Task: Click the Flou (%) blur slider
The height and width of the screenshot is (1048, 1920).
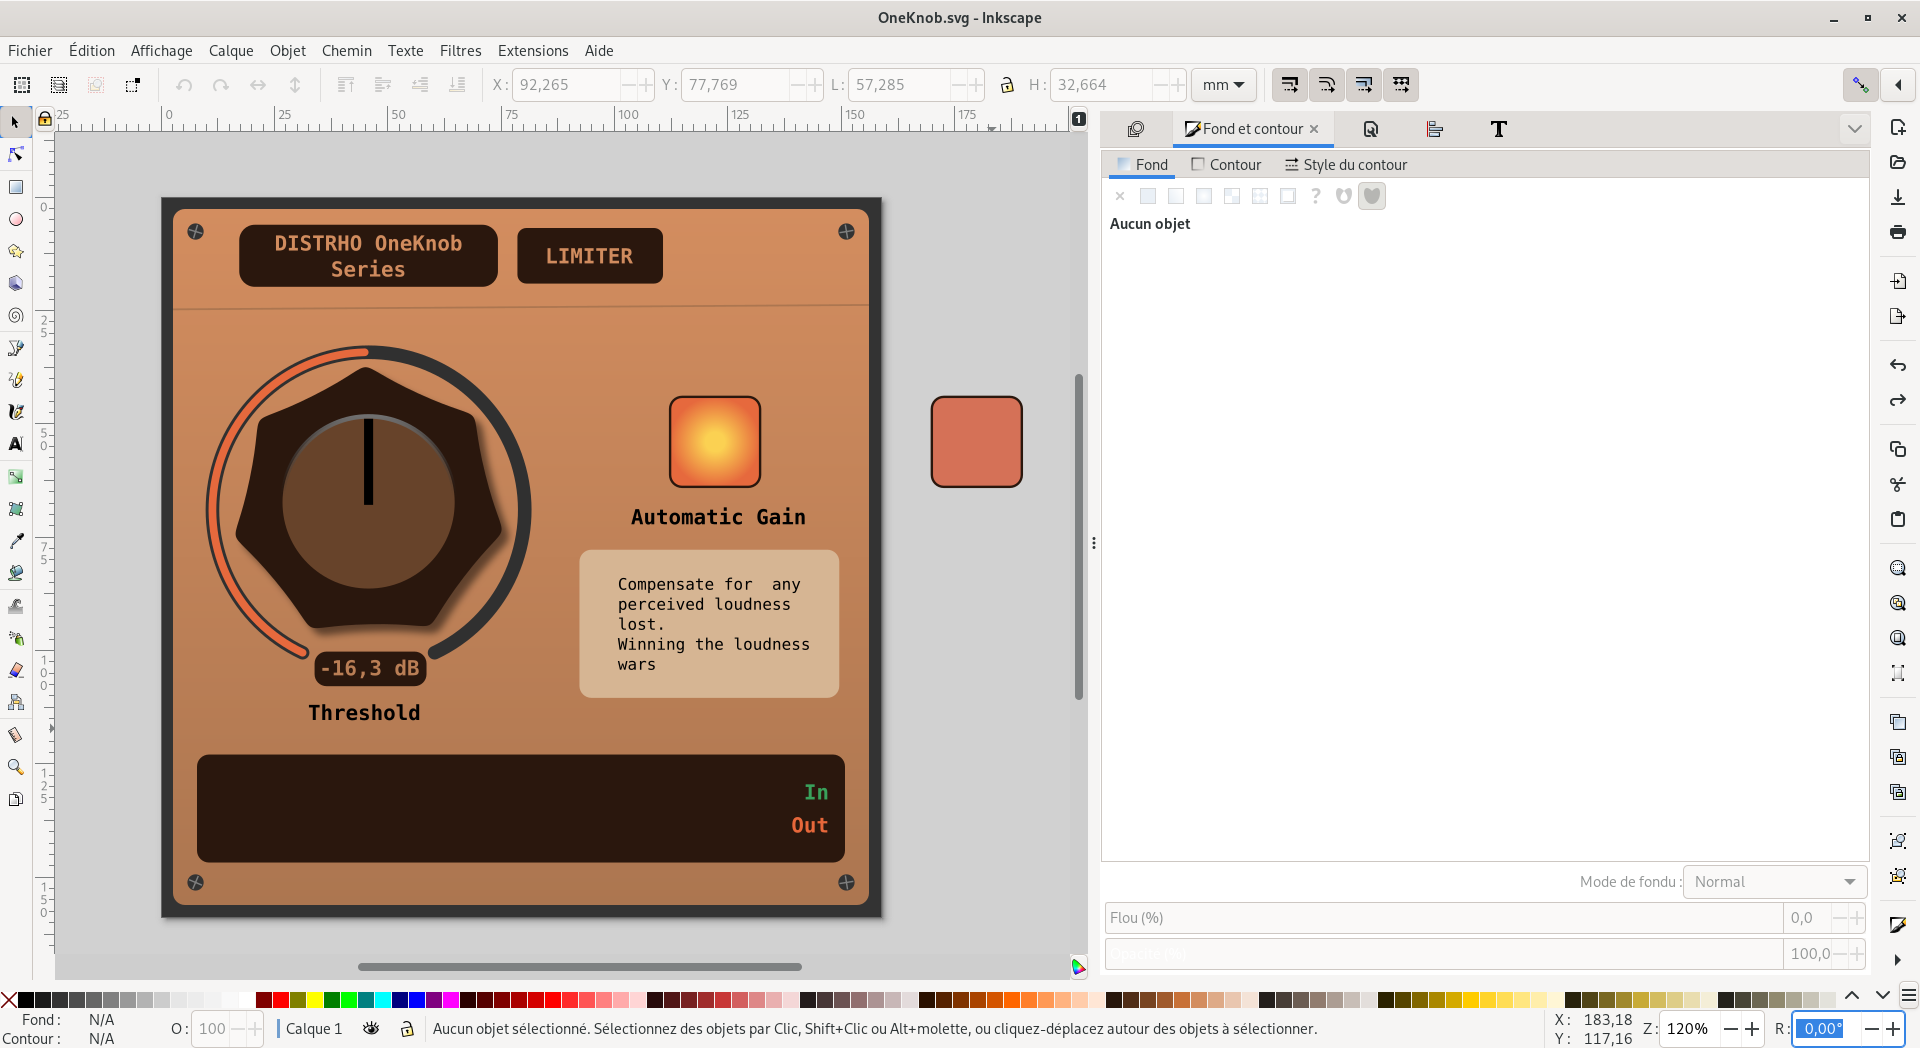Action: 1444,918
